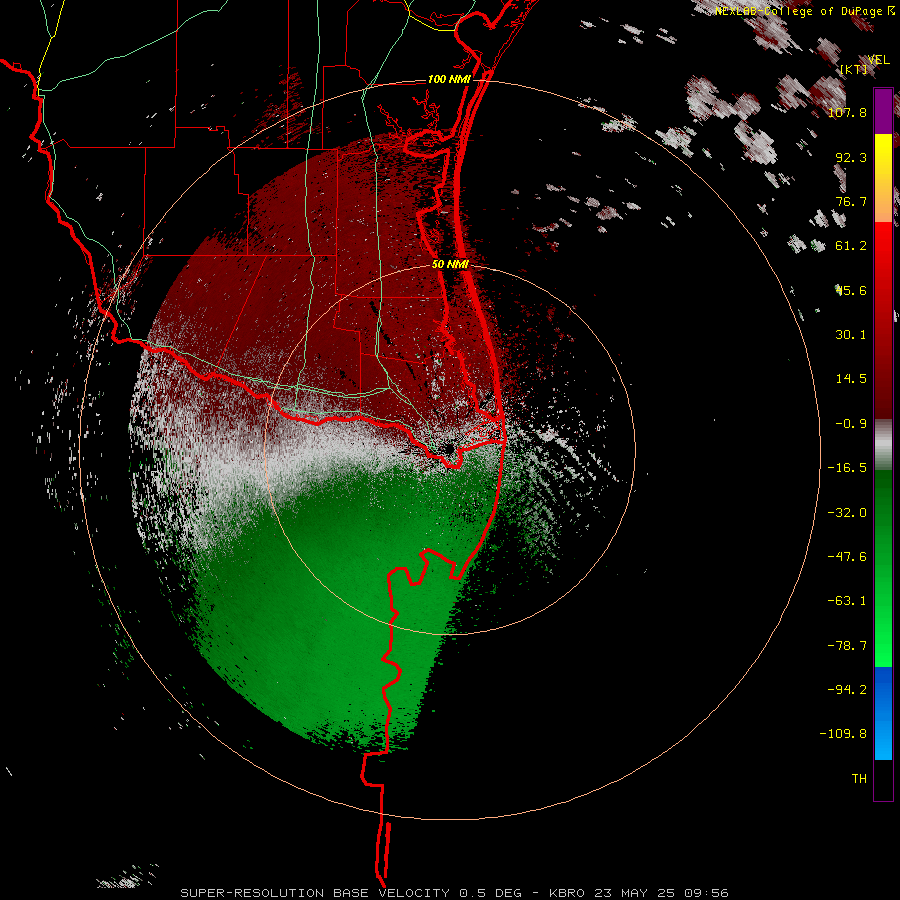Click the 107.8 velocity scale value

[847, 112]
